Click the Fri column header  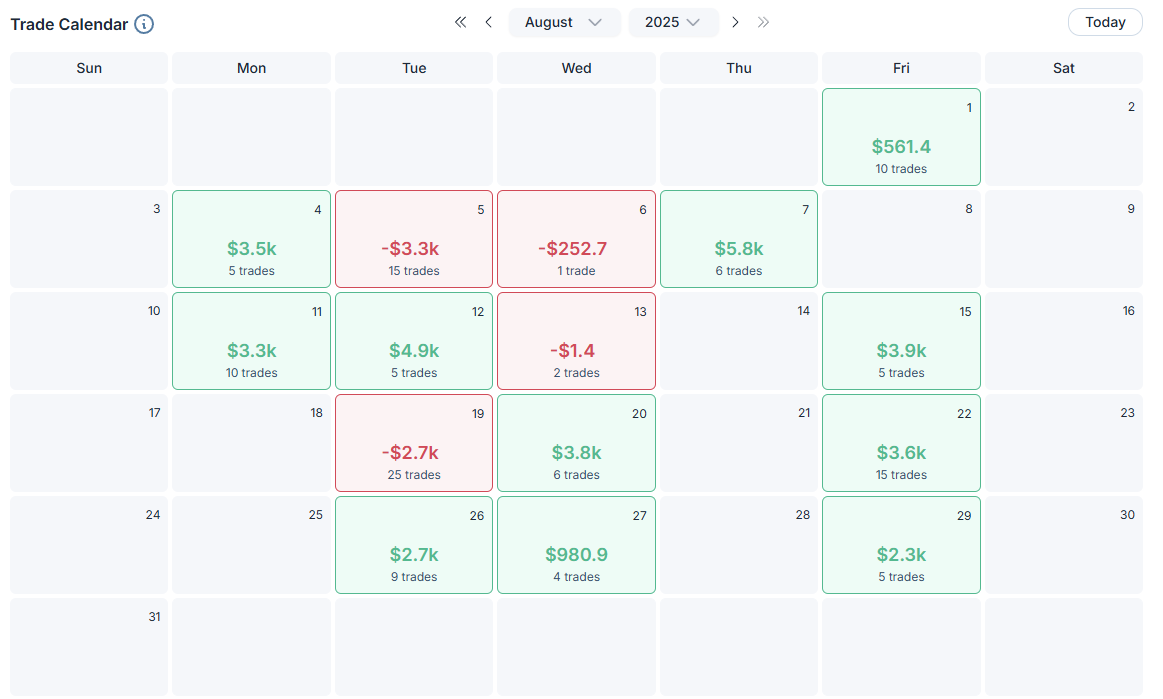coord(901,68)
